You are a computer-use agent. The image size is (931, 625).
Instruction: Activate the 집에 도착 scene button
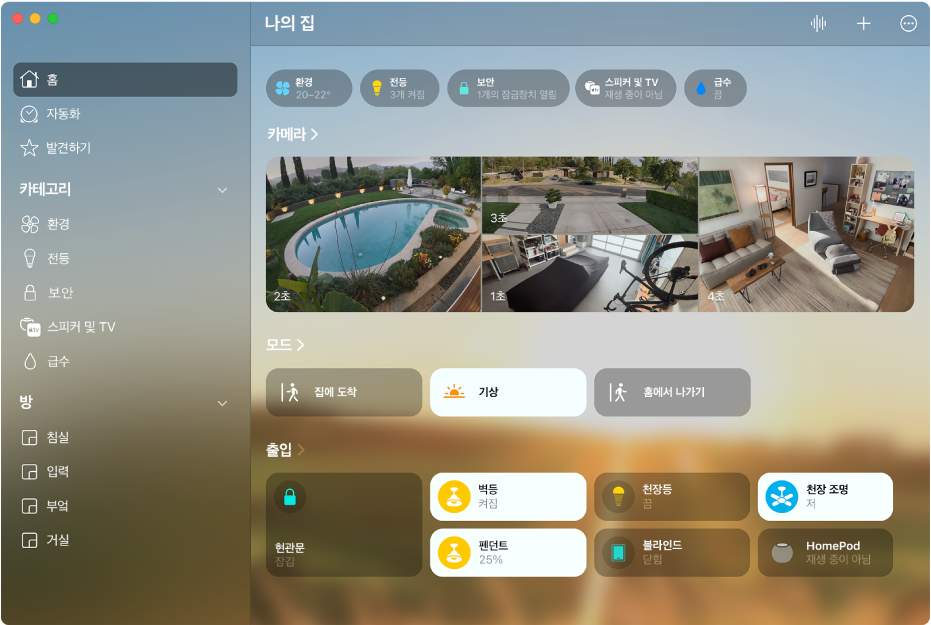tap(344, 392)
